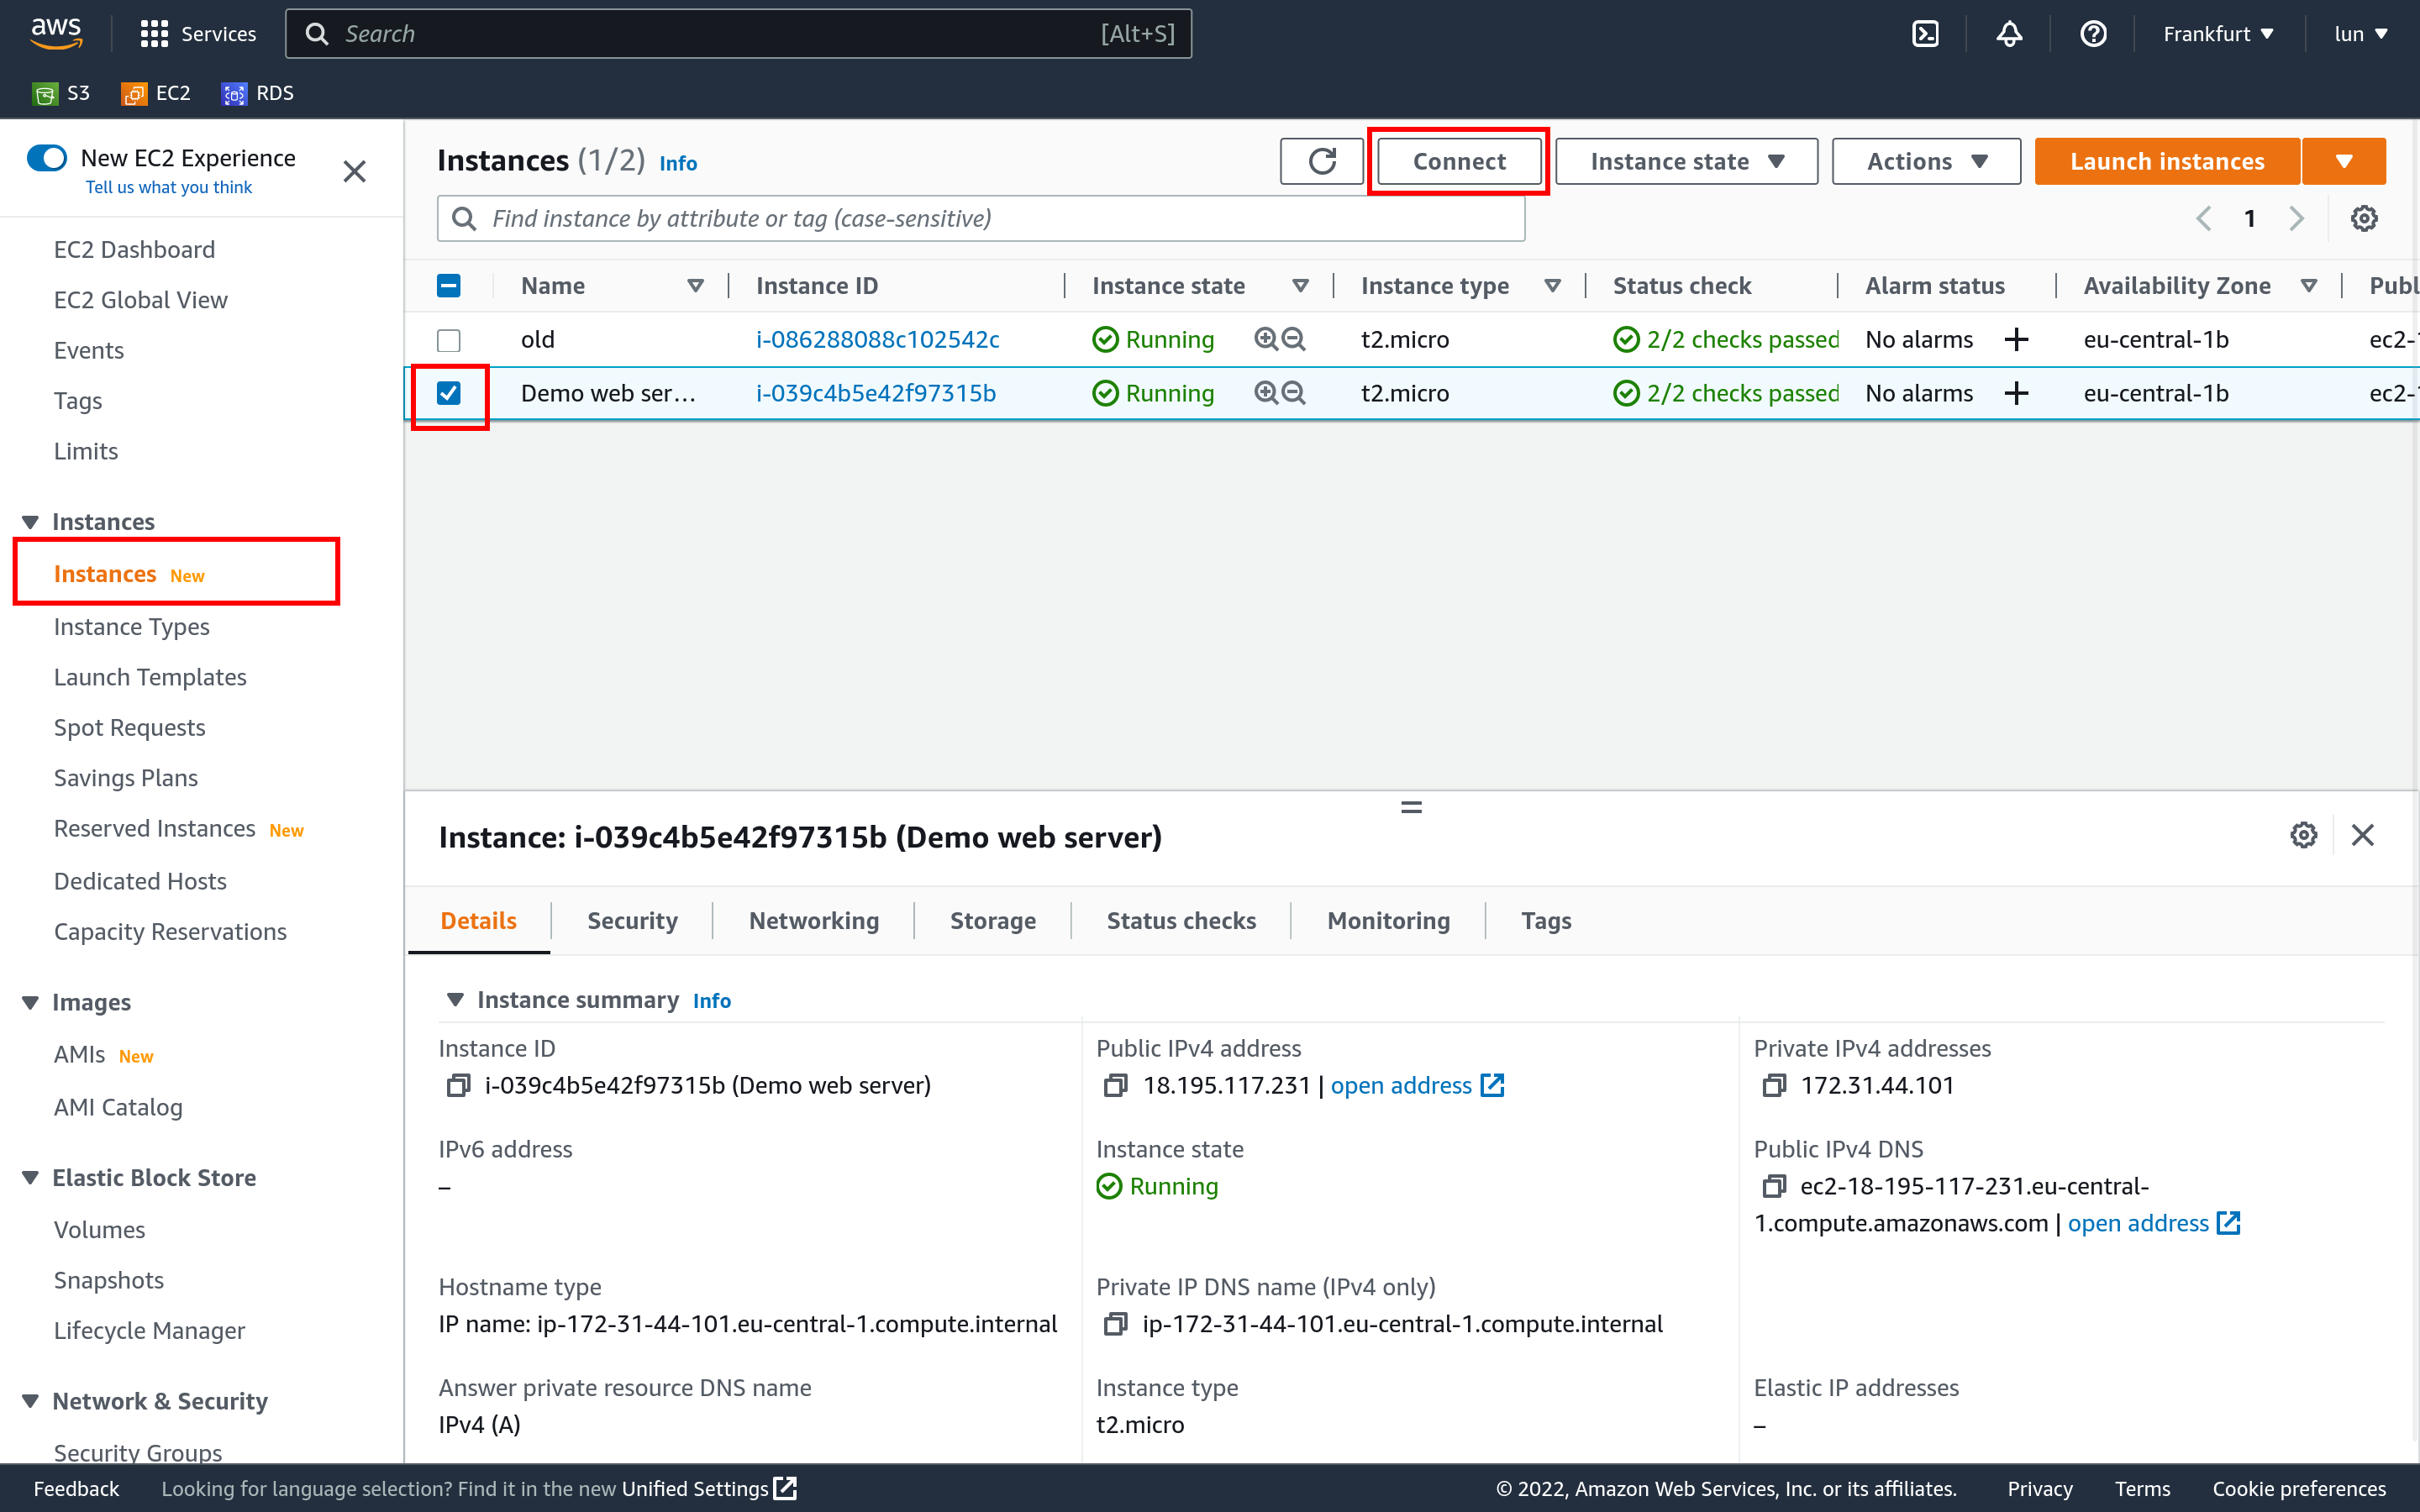This screenshot has height=1512, width=2420.
Task: Add alarm for Demo web server instance
Action: [x=2017, y=393]
